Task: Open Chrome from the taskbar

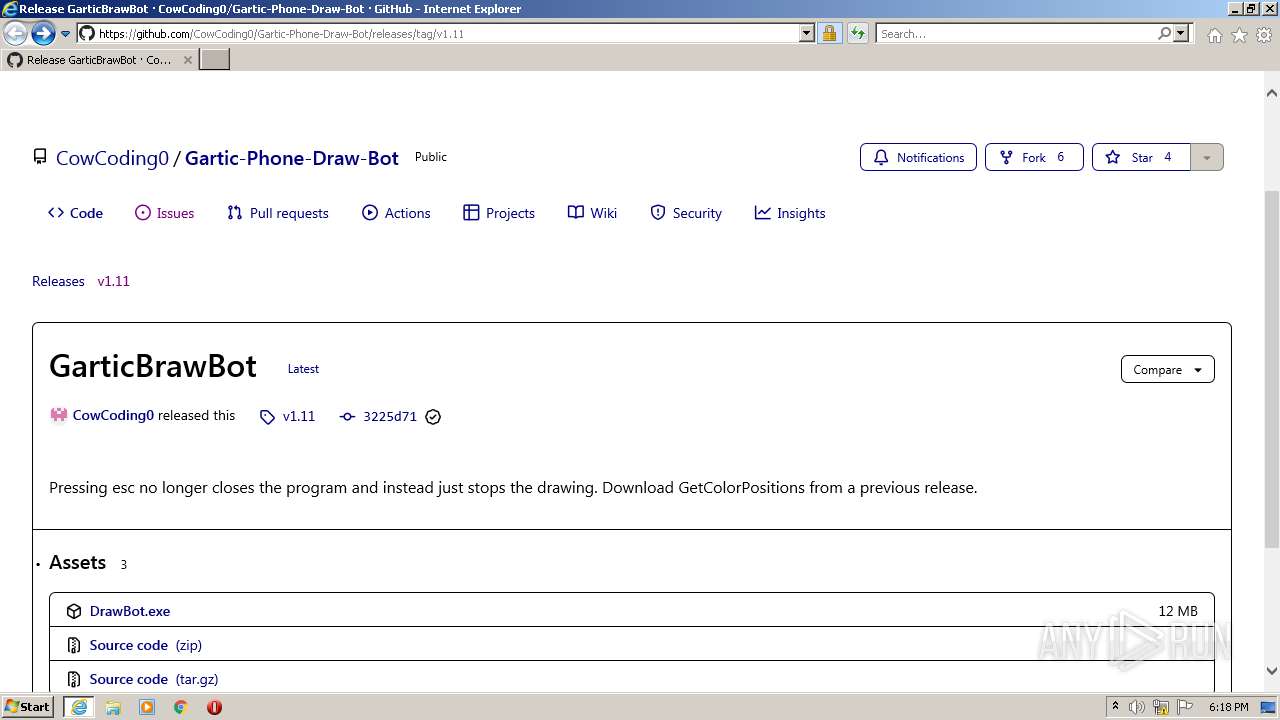Action: coord(181,707)
